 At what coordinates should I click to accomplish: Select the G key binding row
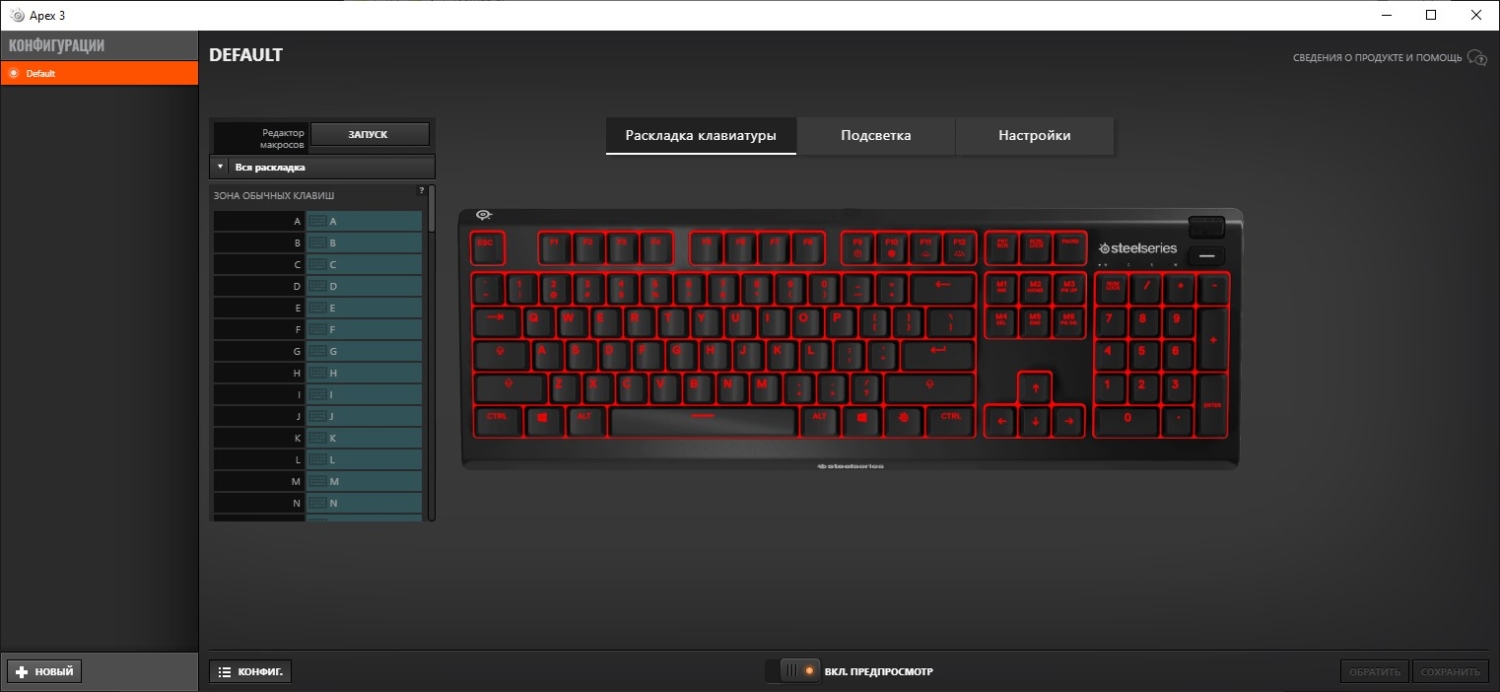(x=318, y=351)
